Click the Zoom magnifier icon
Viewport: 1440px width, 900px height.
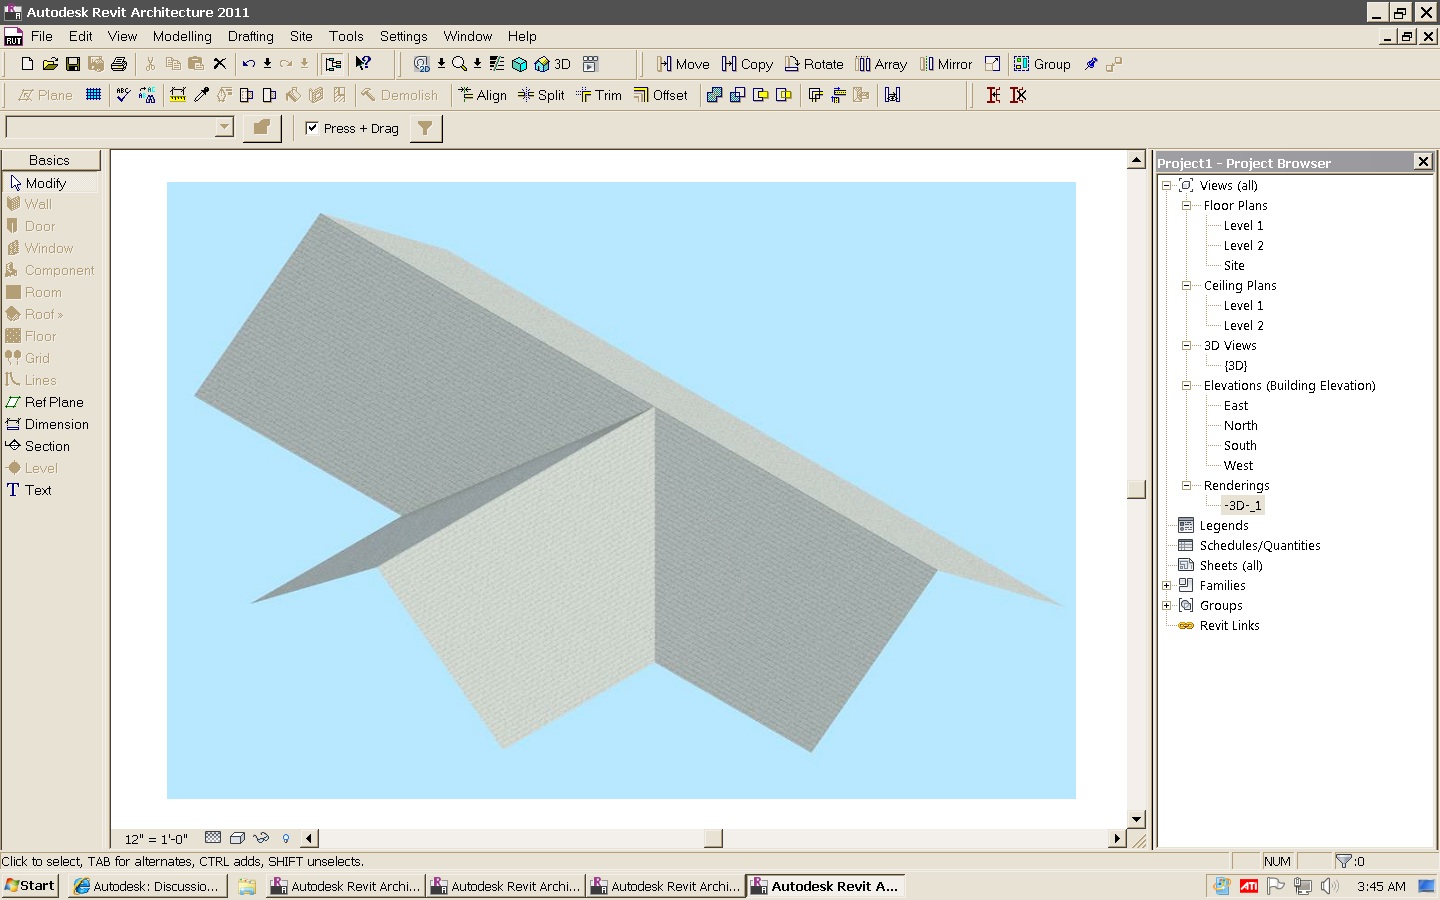point(459,64)
